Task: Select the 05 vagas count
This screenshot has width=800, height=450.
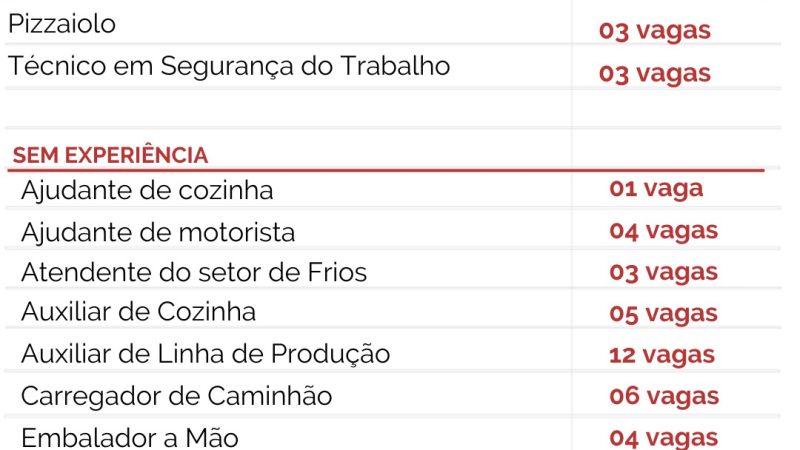Action: pos(663,313)
